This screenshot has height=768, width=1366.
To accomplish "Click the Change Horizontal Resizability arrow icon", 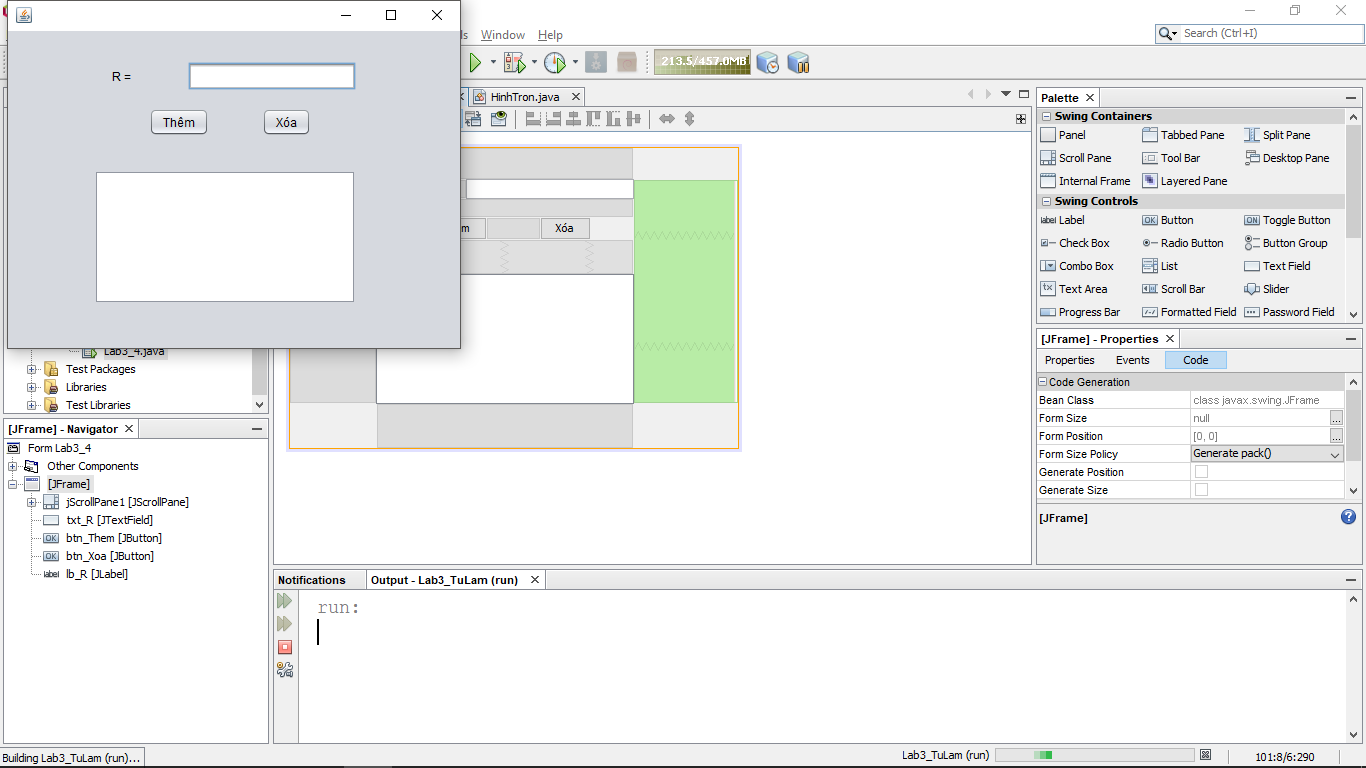I will 666,119.
